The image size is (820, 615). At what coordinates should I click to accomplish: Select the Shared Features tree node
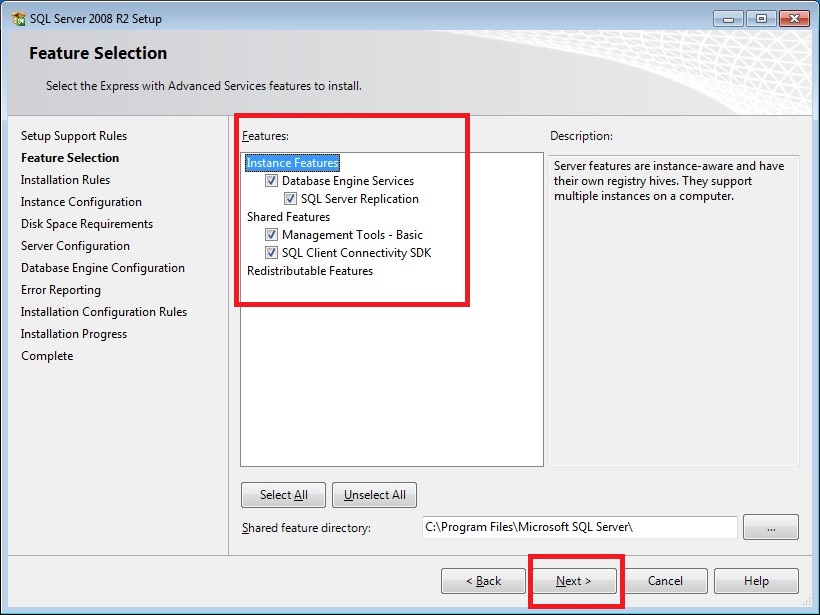coord(288,217)
